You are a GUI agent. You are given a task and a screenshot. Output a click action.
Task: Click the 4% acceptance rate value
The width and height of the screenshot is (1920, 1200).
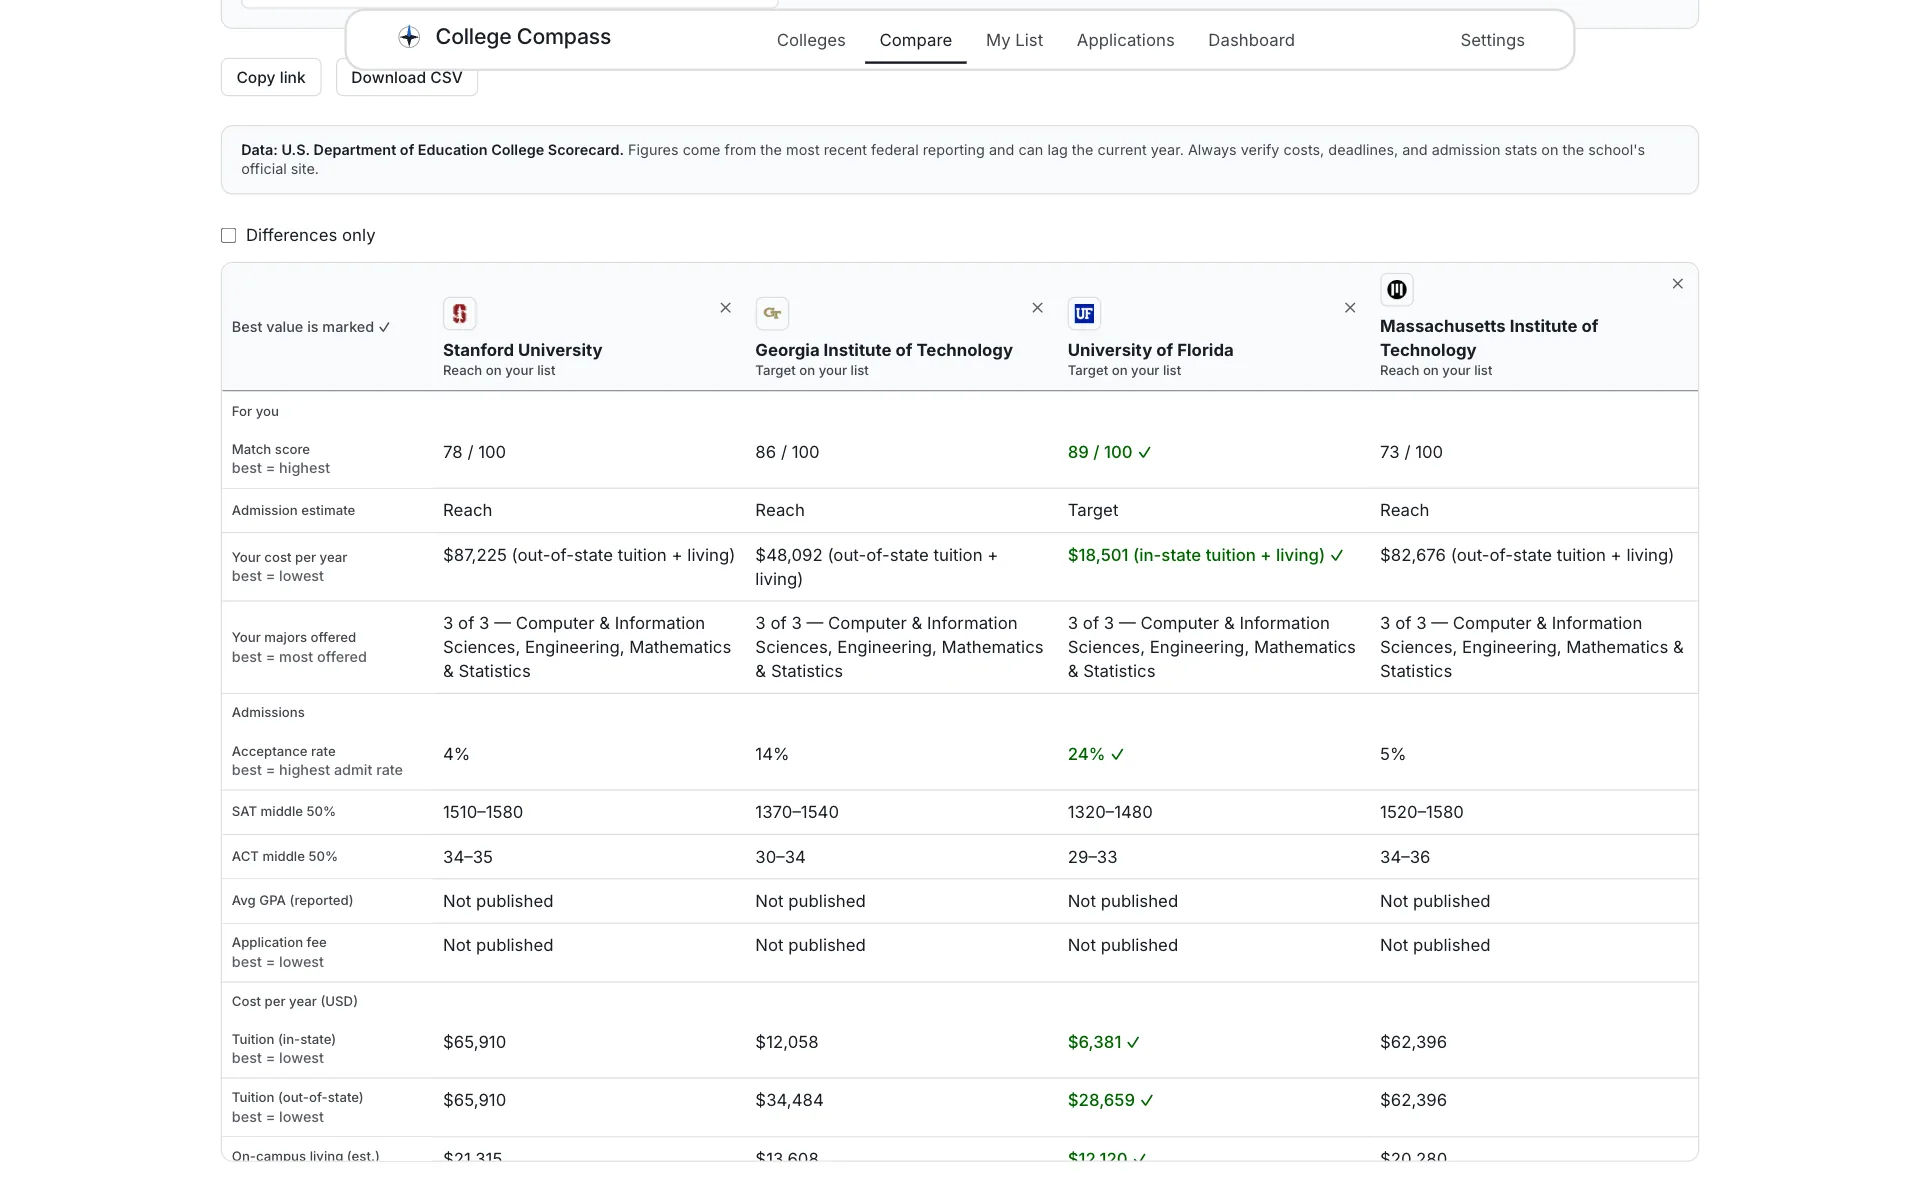click(456, 754)
